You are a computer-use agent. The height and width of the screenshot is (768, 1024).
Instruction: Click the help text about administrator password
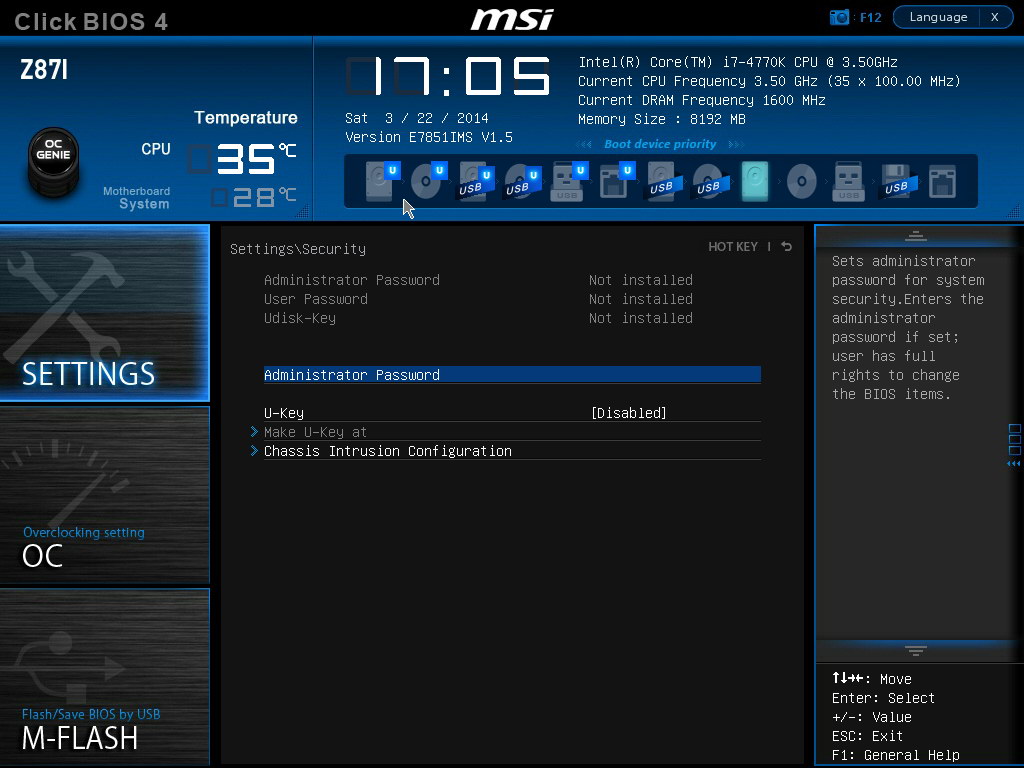tap(908, 327)
